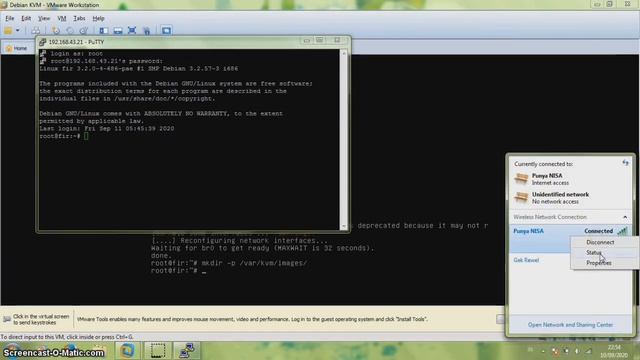Open the Help menu in VMware Workstation
Screen dimensions: 640x360
(98, 18)
